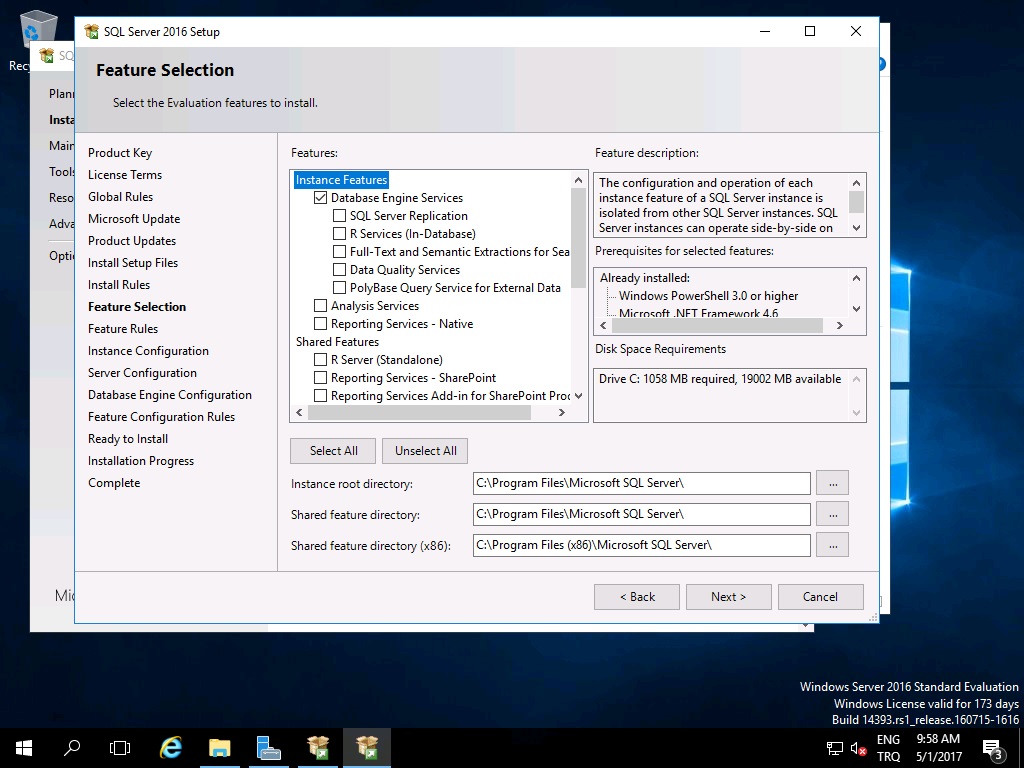Open the Action Center notifications icon
This screenshot has height=768, width=1024.
pyautogui.click(x=993, y=748)
